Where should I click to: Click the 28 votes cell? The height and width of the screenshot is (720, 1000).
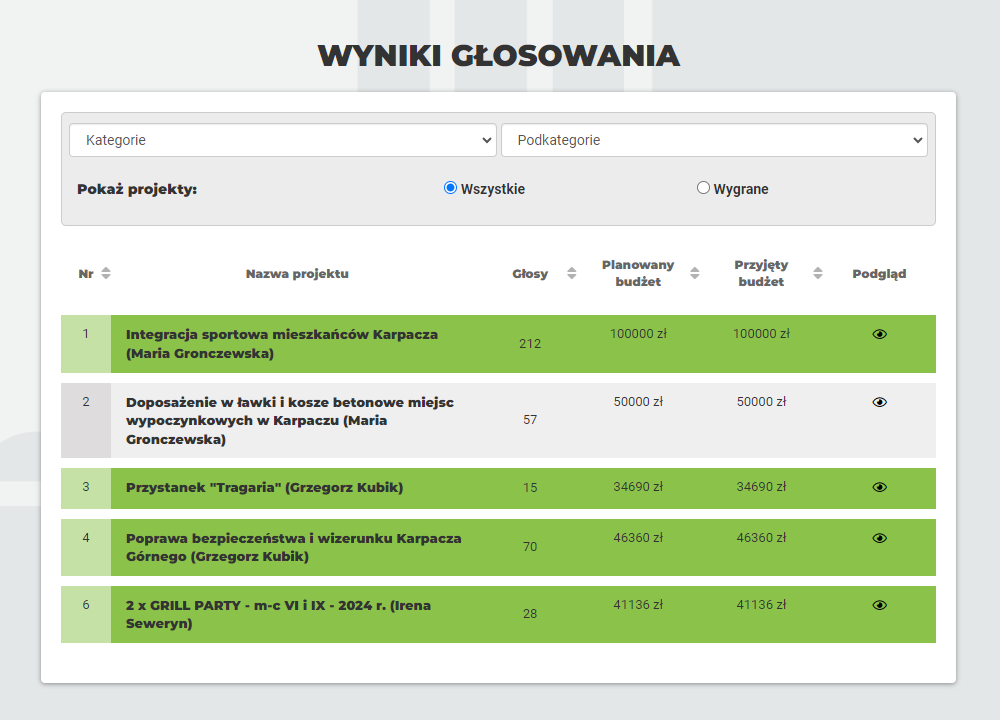(530, 613)
